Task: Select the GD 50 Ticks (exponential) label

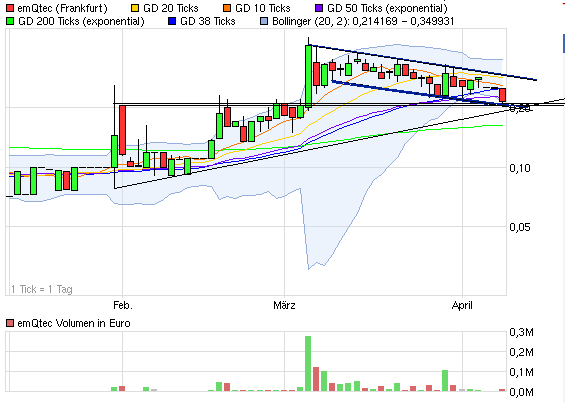Action: 387,8
